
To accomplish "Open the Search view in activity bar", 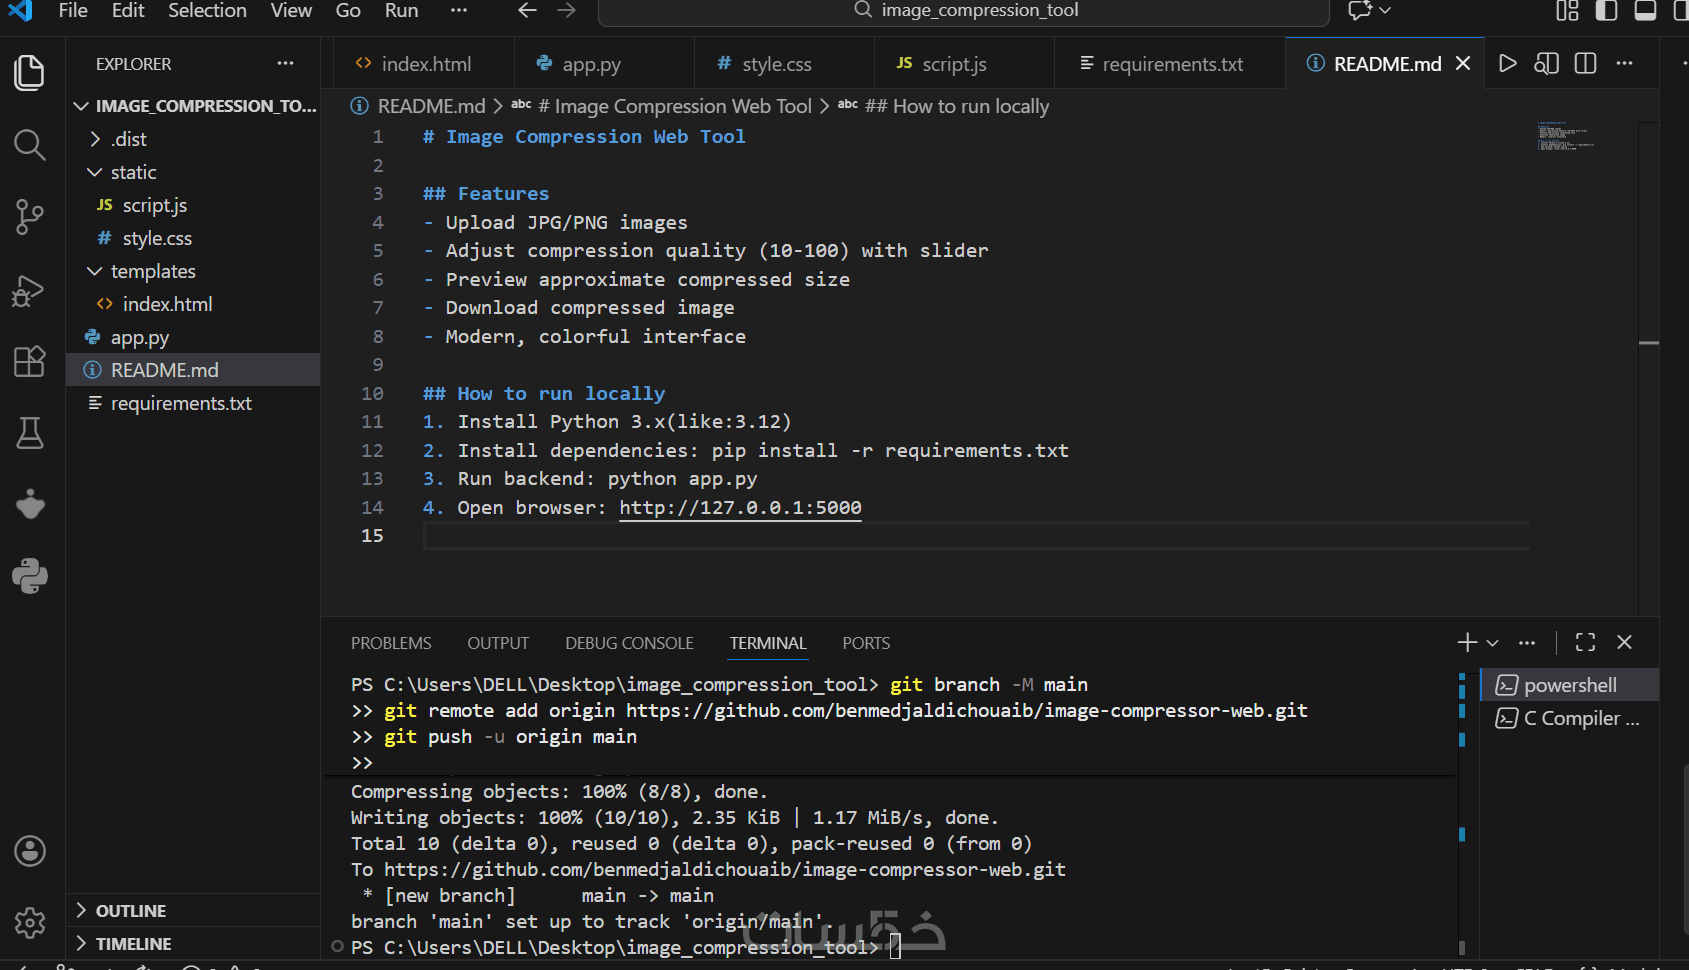I will pyautogui.click(x=29, y=145).
